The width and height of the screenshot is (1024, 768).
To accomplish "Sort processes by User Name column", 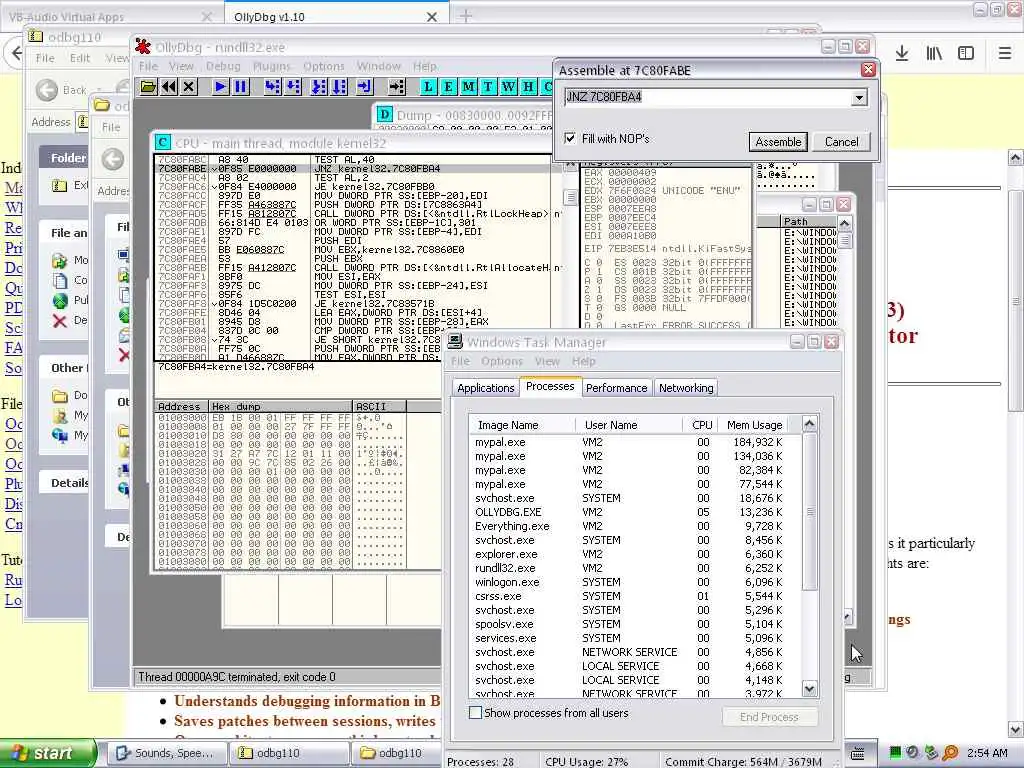I will click(629, 424).
